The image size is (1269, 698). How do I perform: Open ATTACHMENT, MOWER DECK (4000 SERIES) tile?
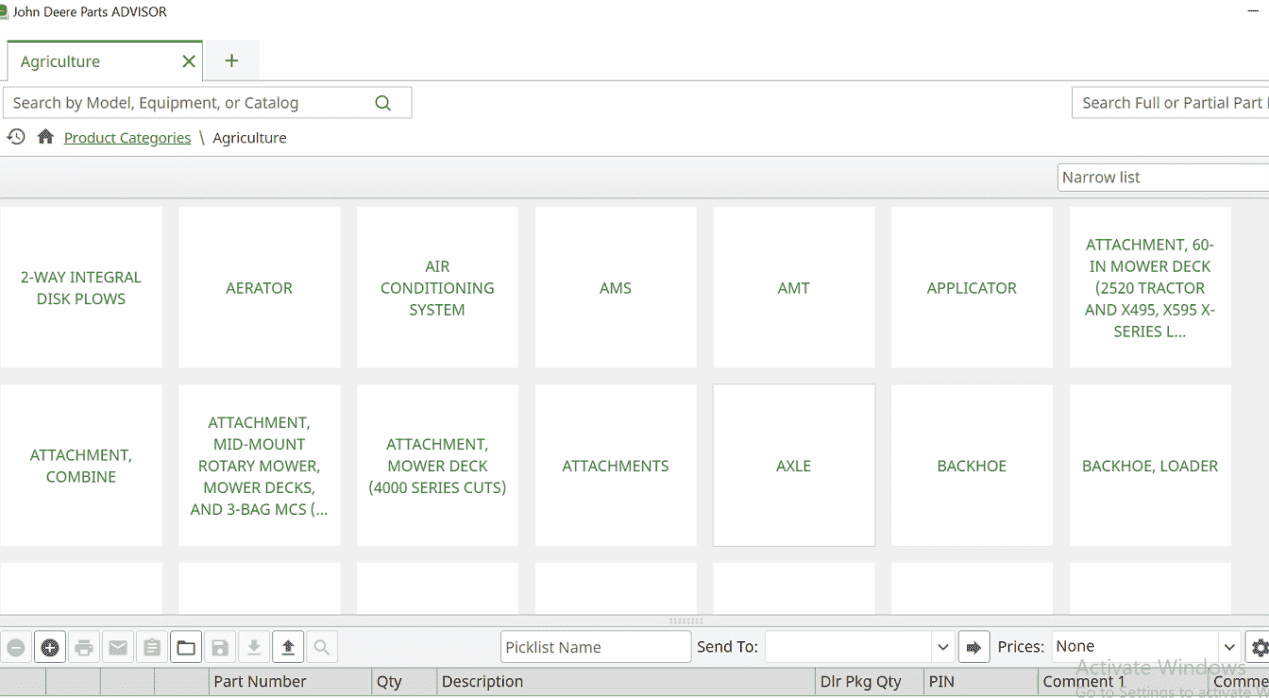click(x=437, y=466)
